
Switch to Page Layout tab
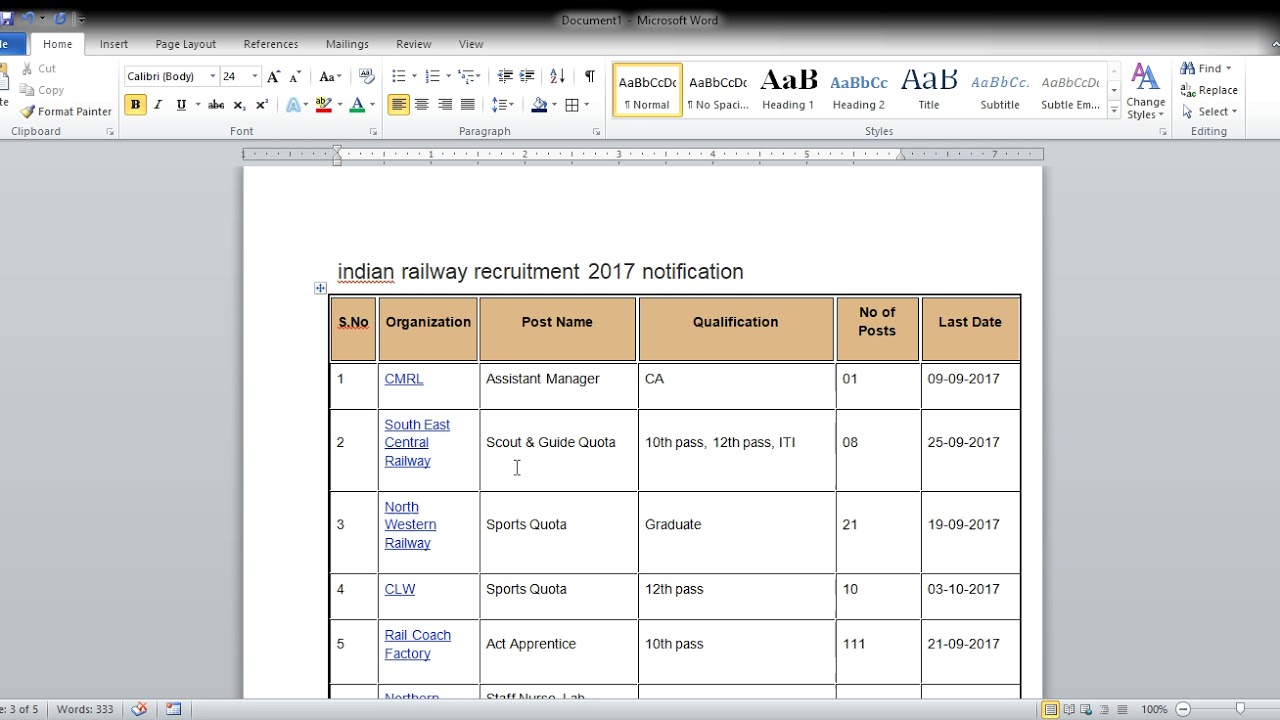coord(186,44)
